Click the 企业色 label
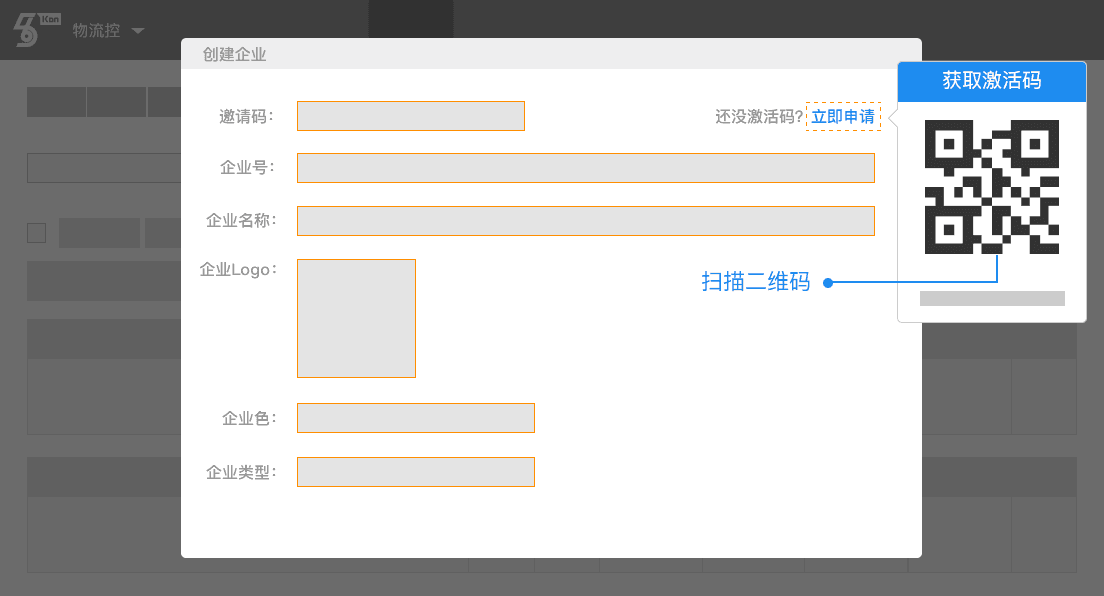This screenshot has width=1104, height=596. click(x=249, y=418)
